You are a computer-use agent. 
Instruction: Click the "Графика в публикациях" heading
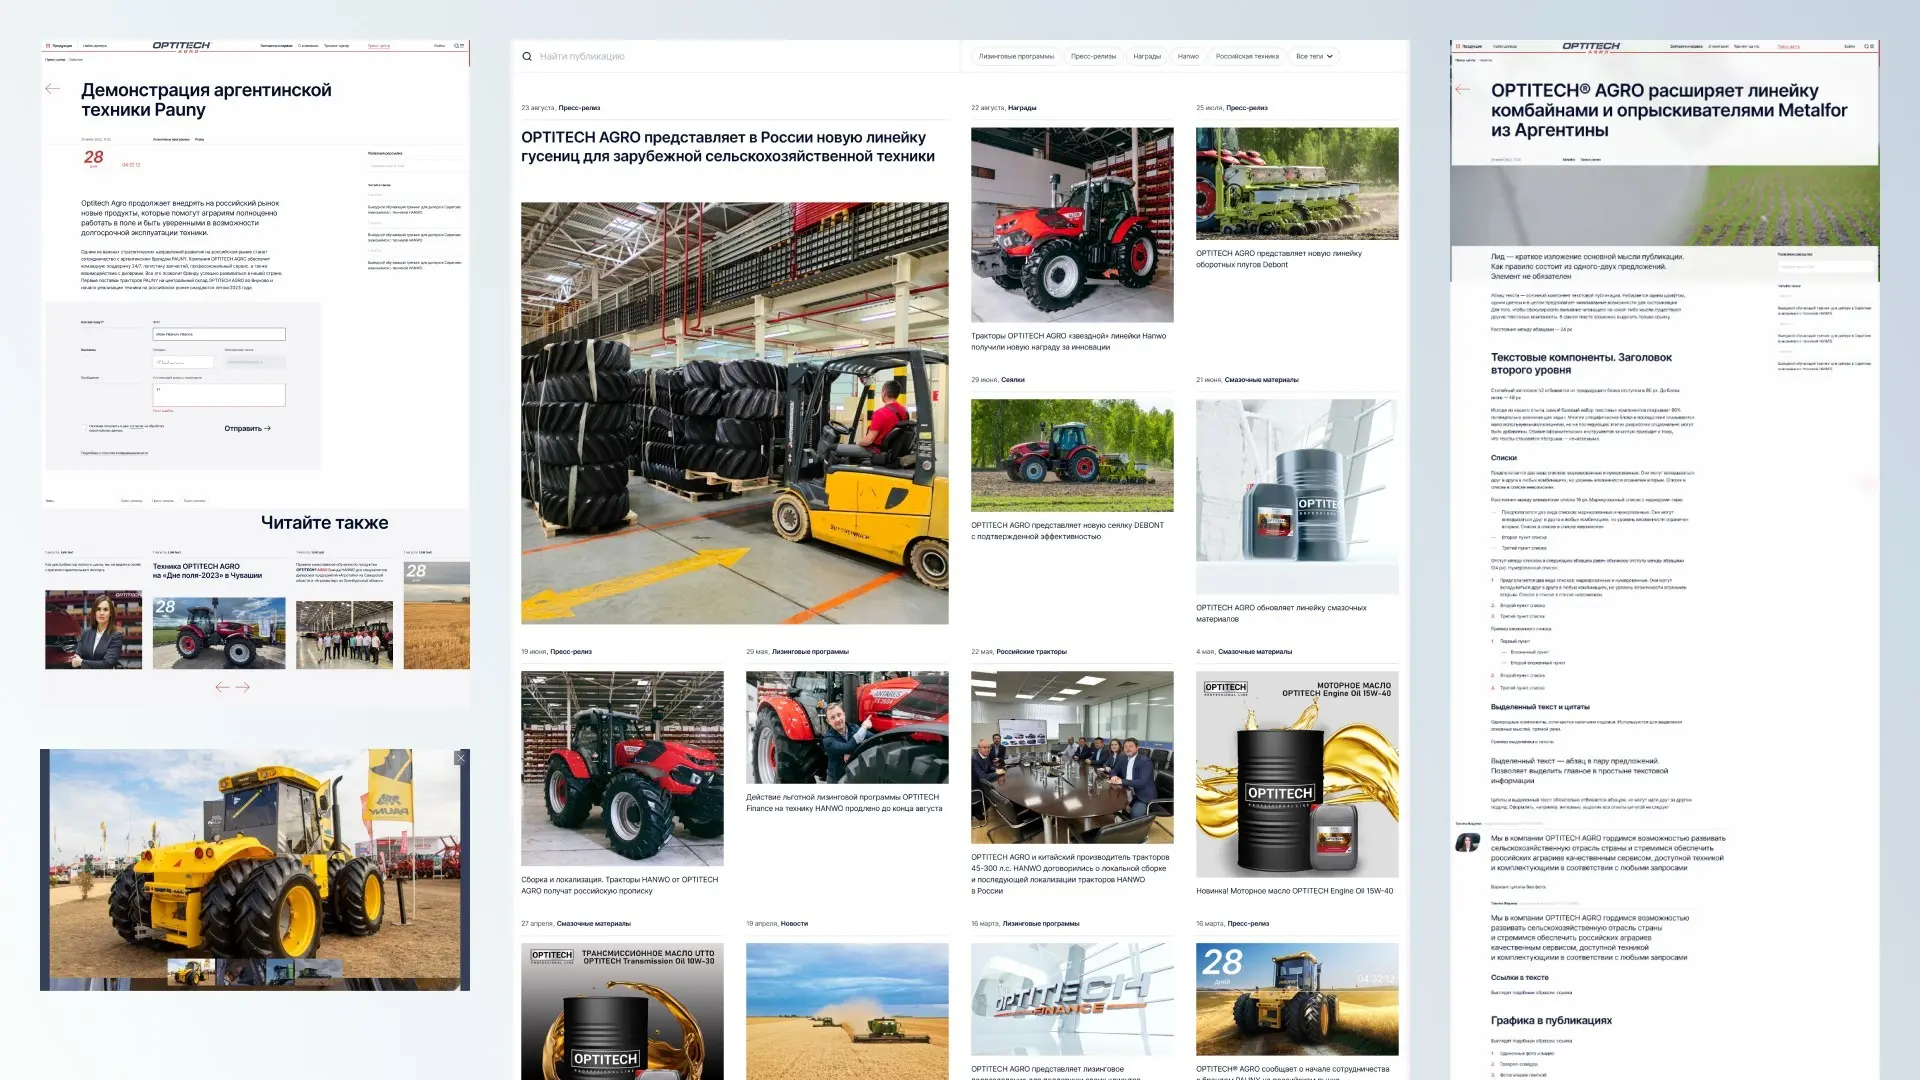click(1551, 1021)
